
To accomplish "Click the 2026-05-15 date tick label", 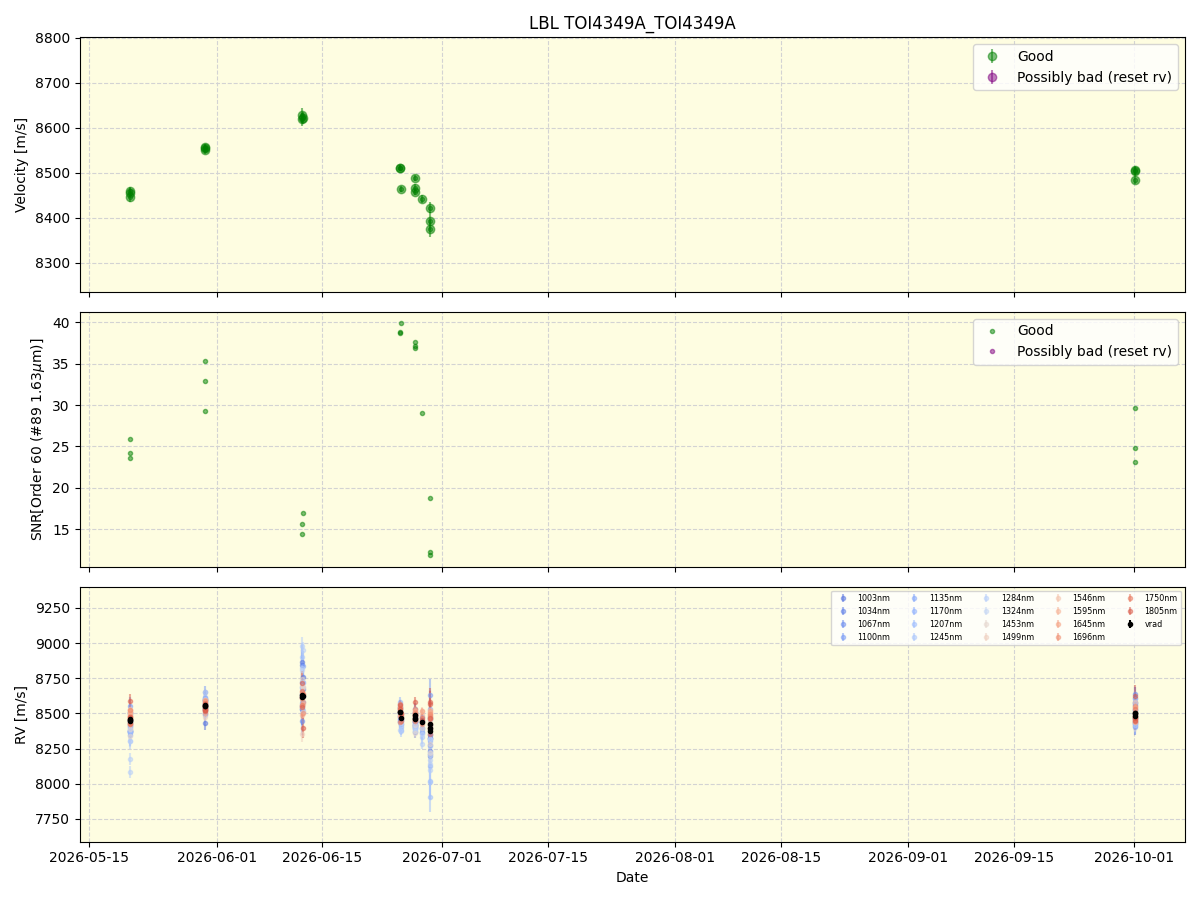I will (x=90, y=857).
